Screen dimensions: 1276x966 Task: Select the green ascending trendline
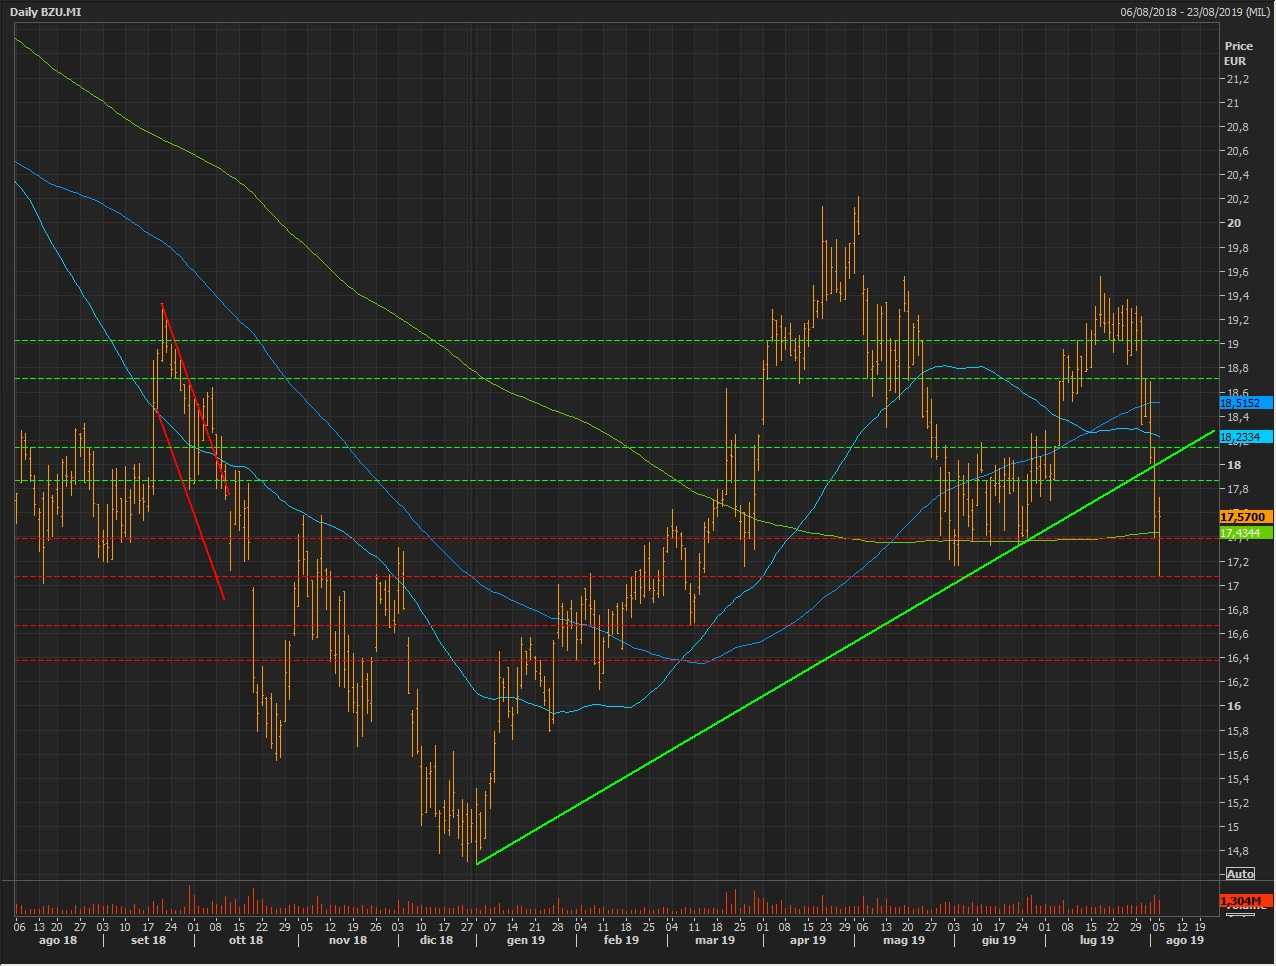pyautogui.click(x=845, y=647)
